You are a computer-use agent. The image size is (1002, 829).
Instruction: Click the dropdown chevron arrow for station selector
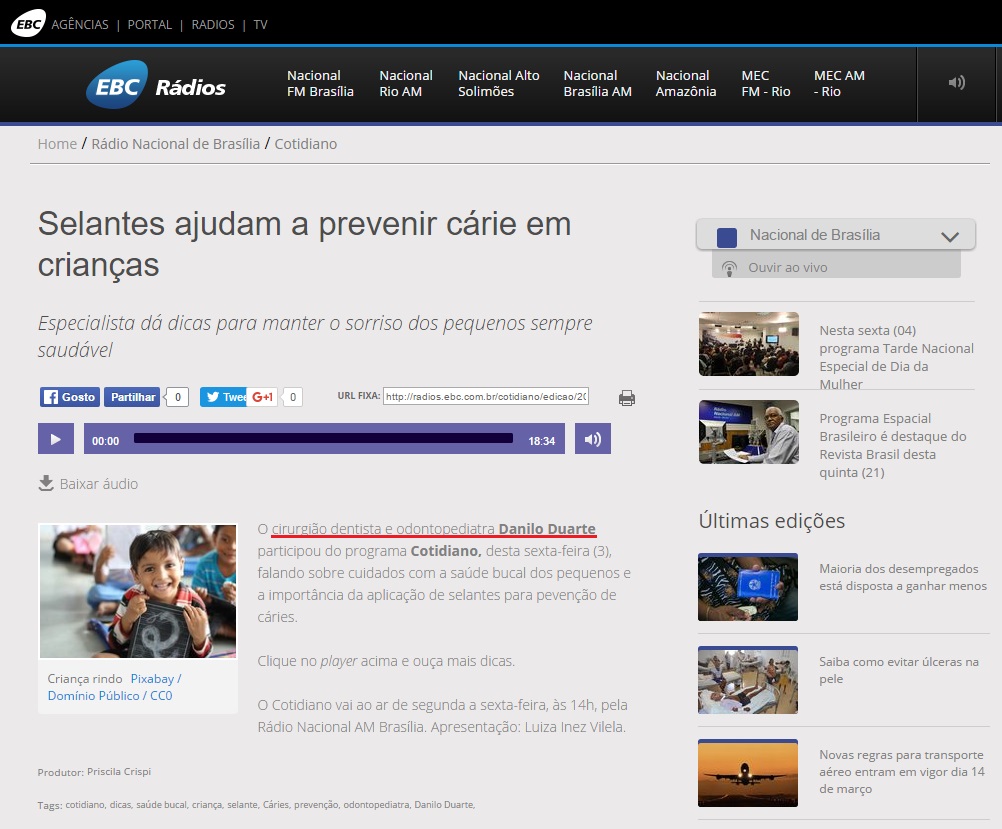click(950, 237)
